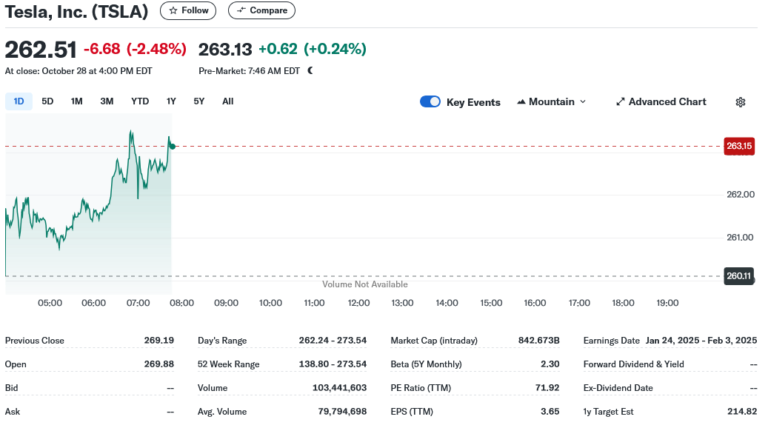
Task: Click the Open value 269.88
Action: tap(159, 364)
